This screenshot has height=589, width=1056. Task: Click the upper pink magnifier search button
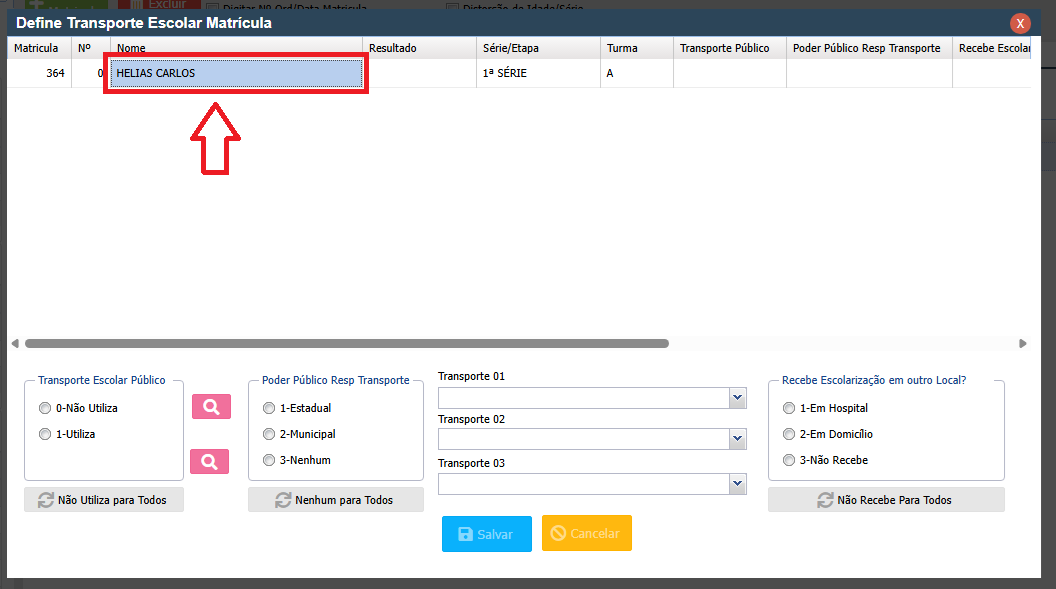tap(210, 407)
